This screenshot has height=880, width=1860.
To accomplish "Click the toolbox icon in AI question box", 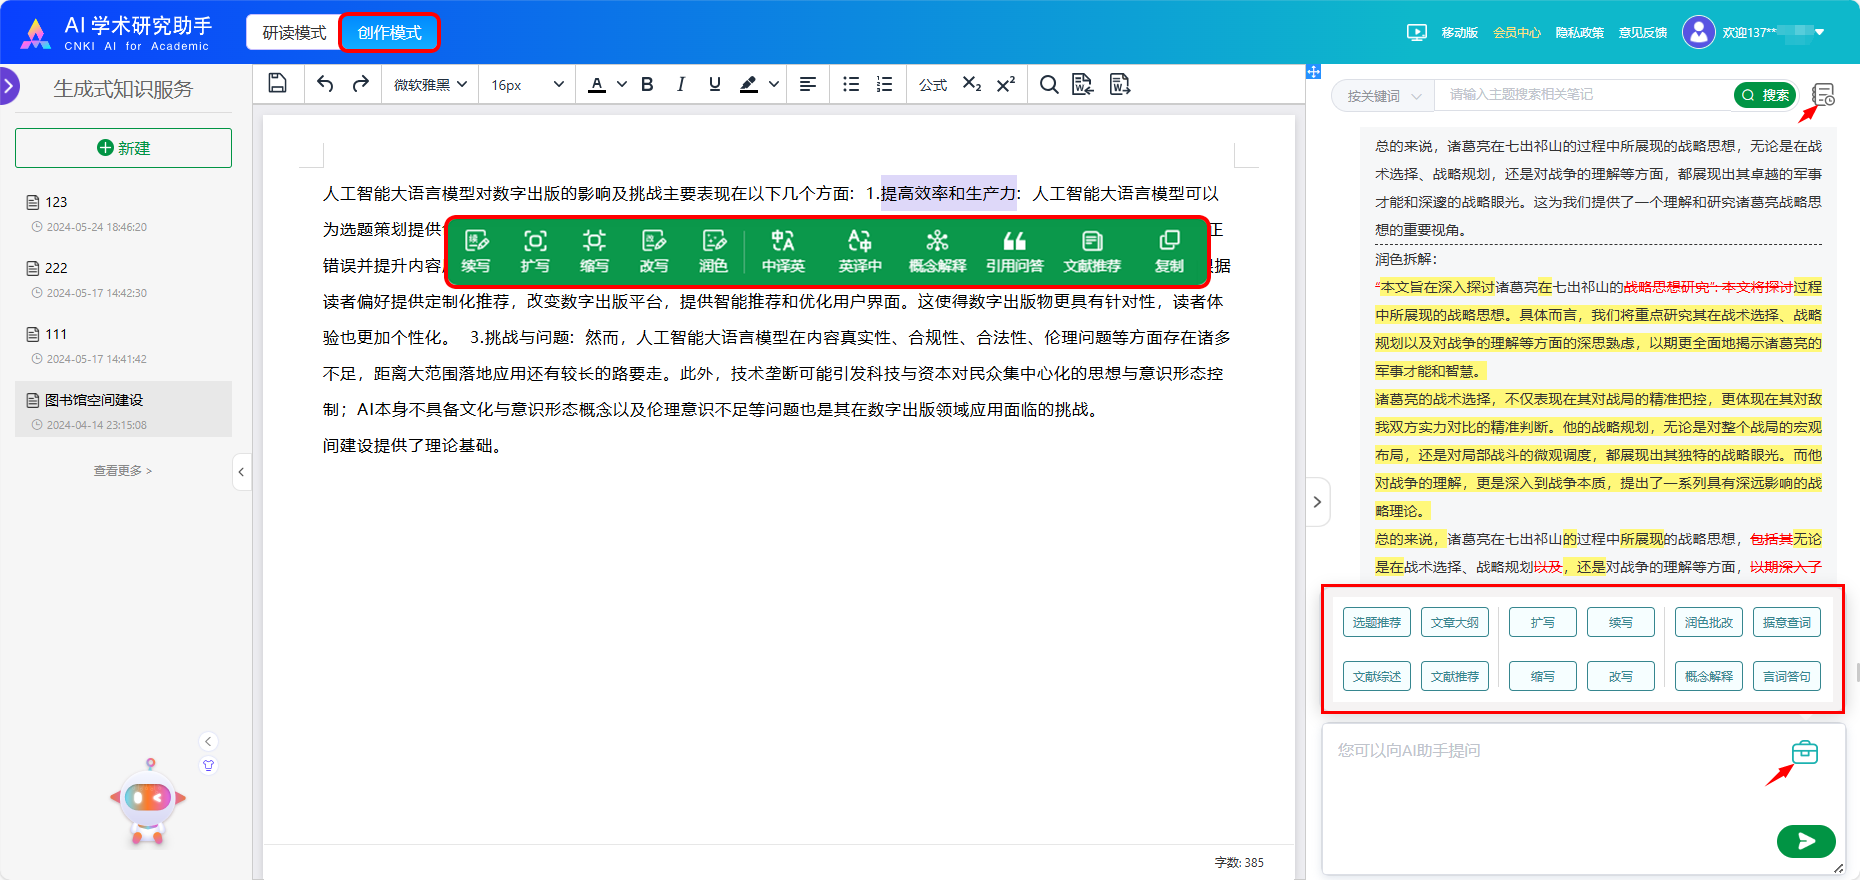I will click(1804, 752).
